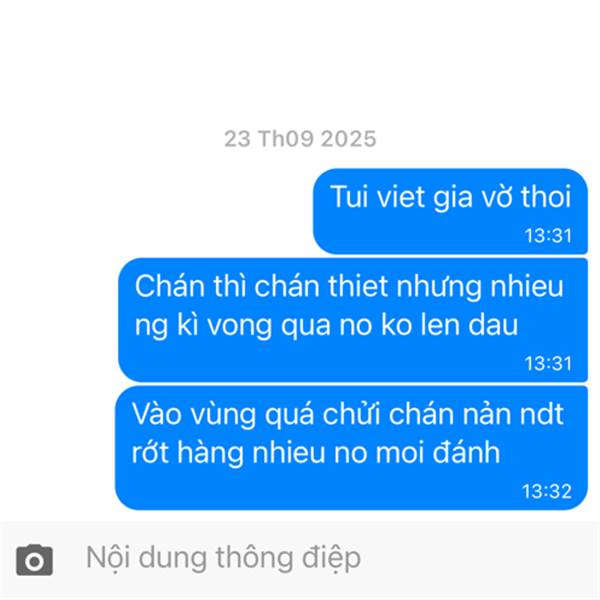Tap the camera icon to attach photo
The image size is (600, 600).
click(x=34, y=560)
